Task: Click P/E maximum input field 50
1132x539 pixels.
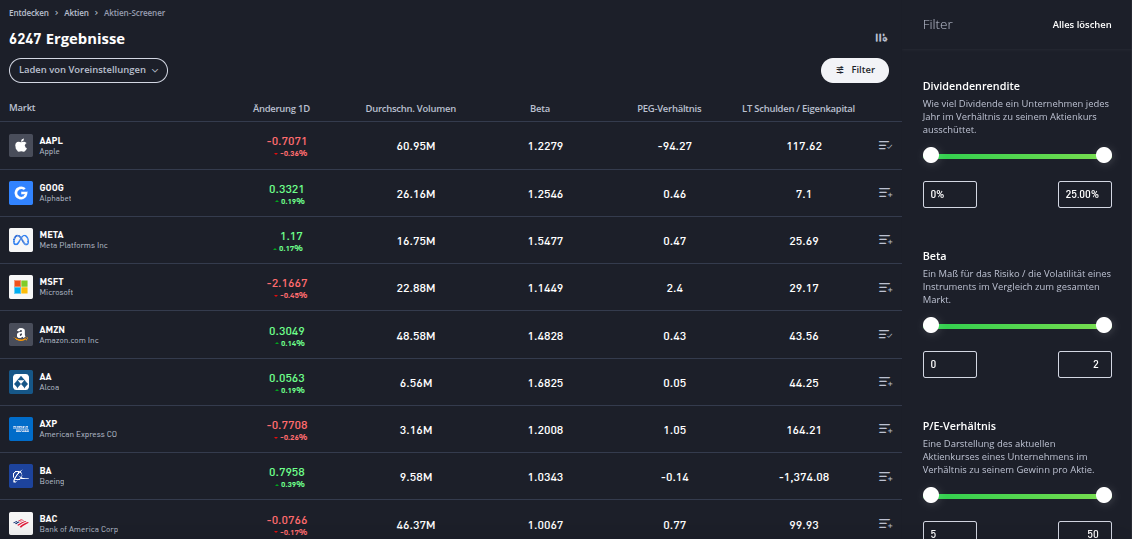Action: tap(1085, 530)
